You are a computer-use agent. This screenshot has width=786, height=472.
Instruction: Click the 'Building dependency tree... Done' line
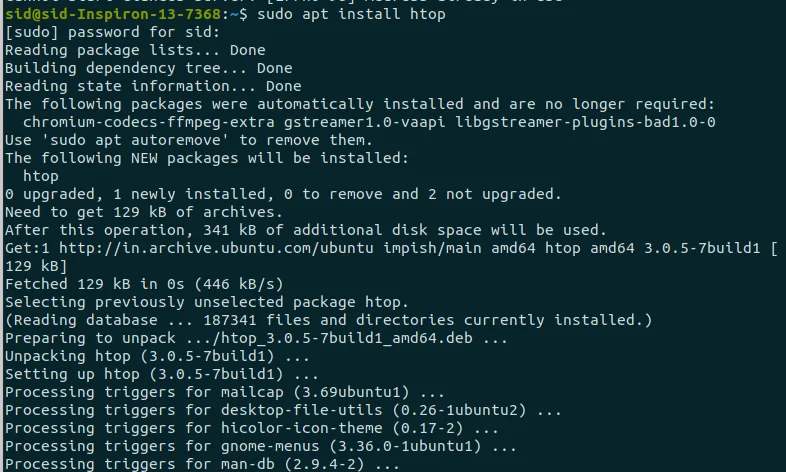(x=148, y=68)
